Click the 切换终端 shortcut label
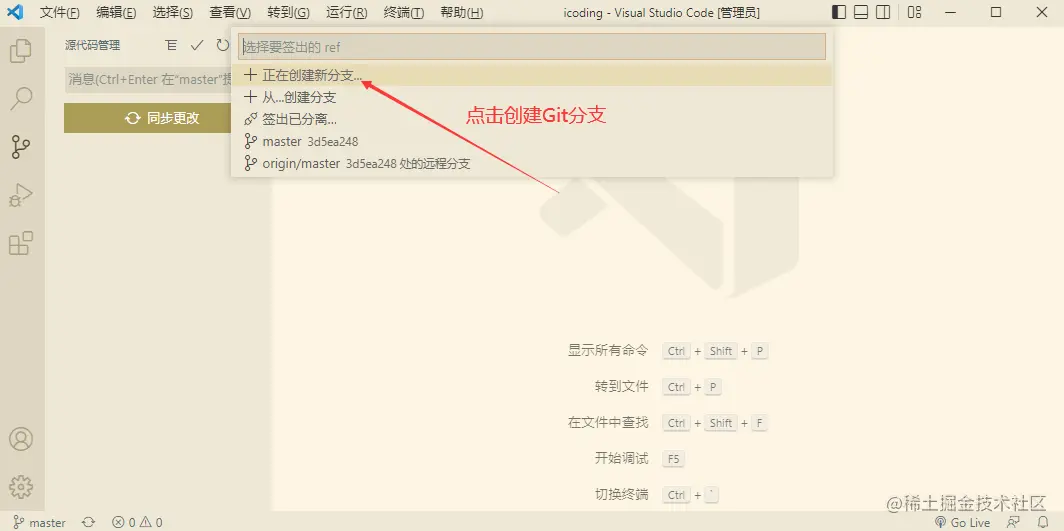The height and width of the screenshot is (531, 1064). 622,494
